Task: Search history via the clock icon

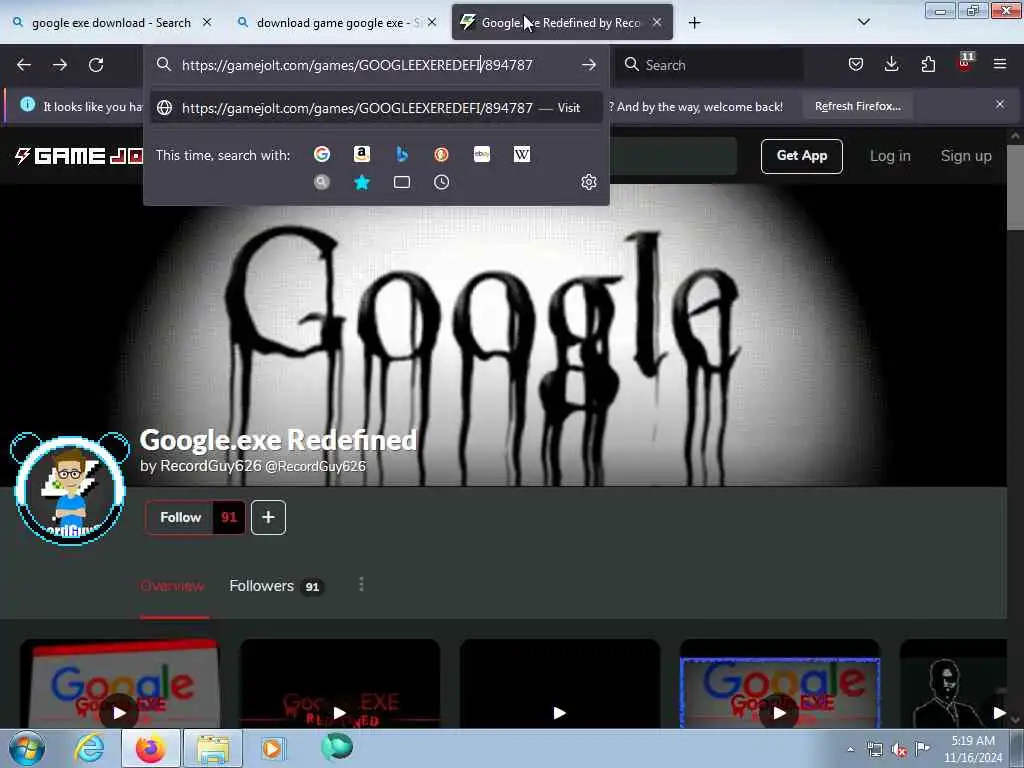Action: 441,182
